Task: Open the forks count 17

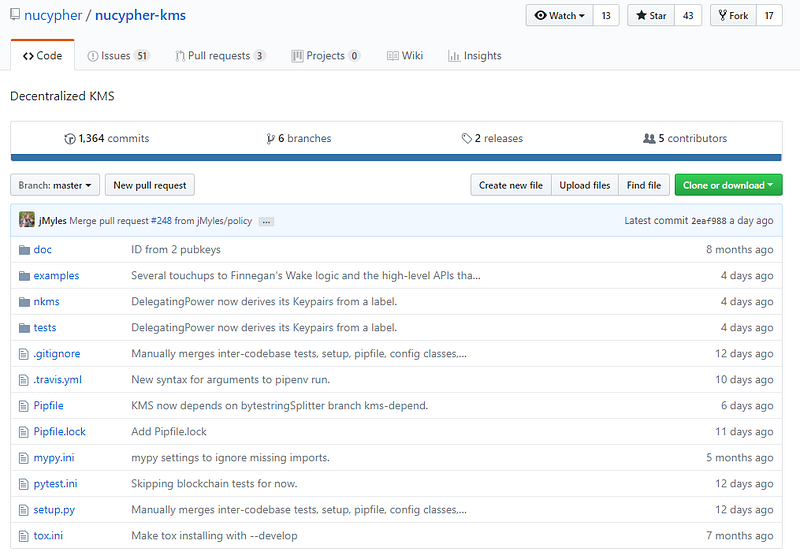Action: coord(769,15)
